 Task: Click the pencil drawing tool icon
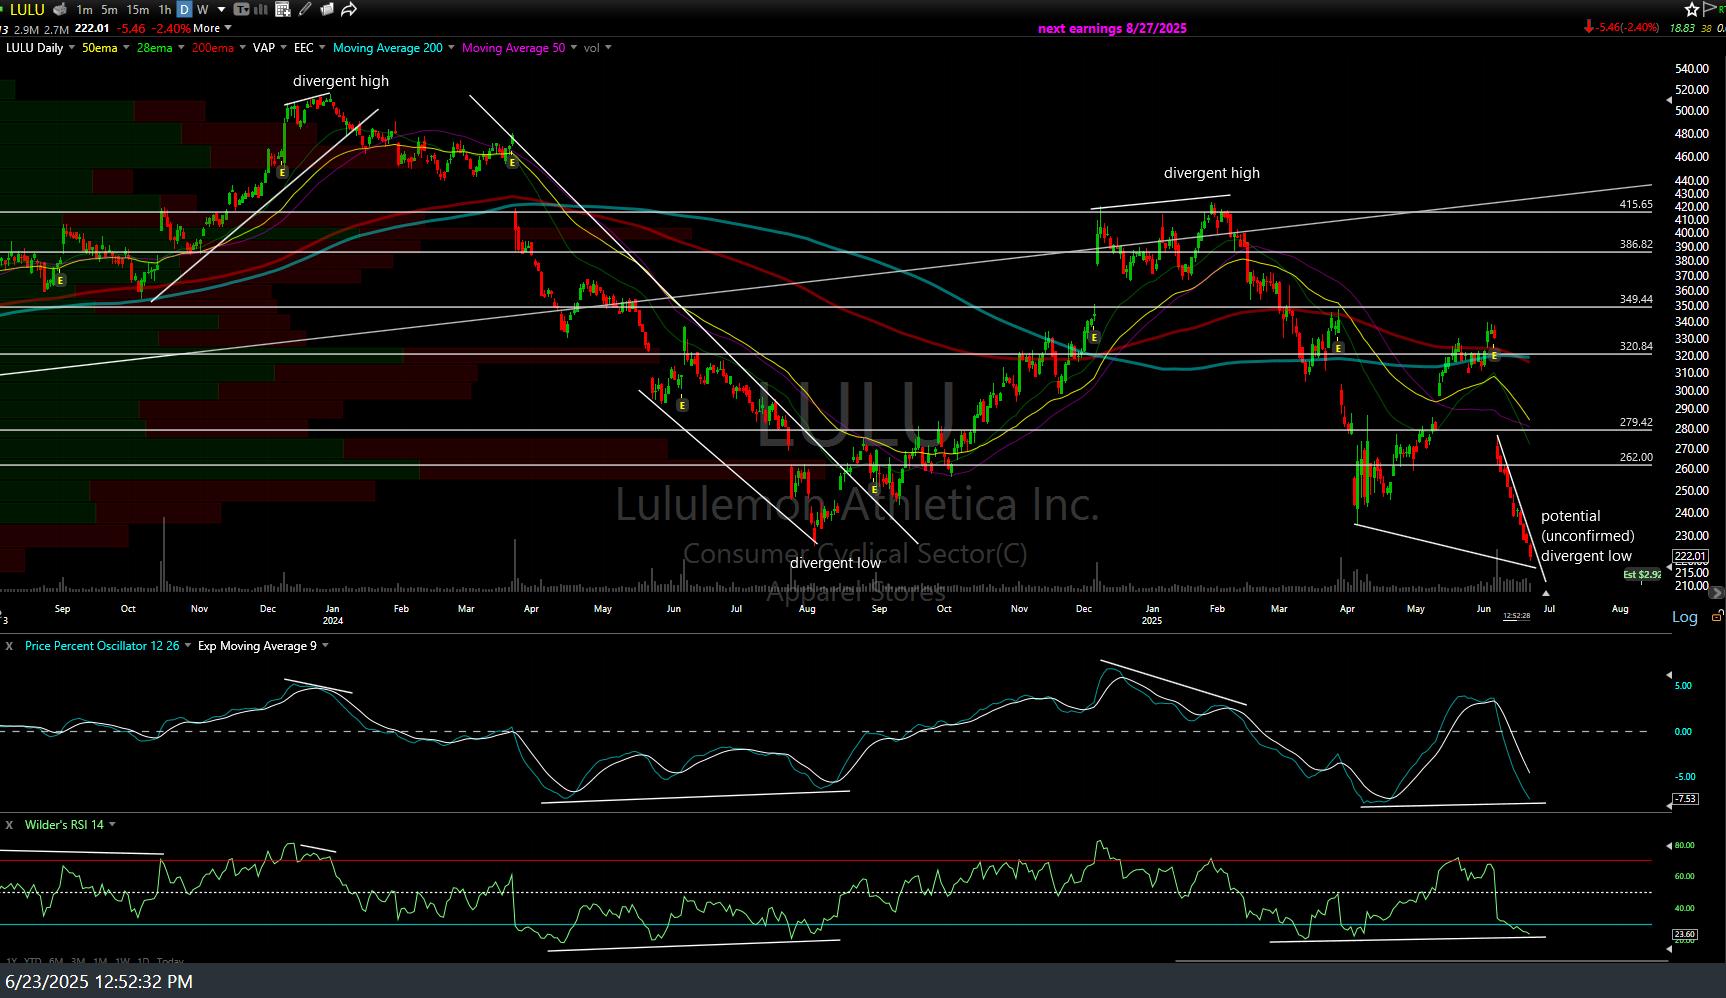point(304,10)
